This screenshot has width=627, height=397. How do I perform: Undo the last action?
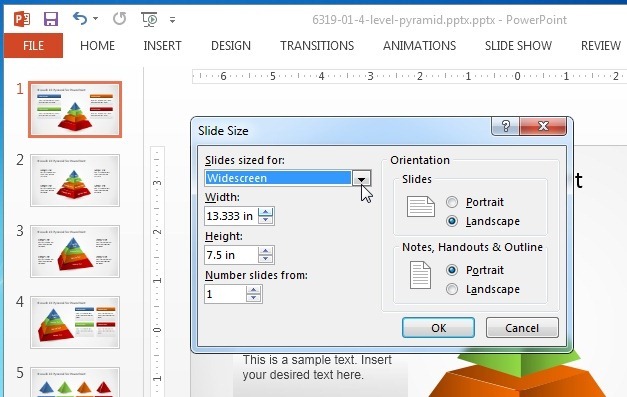point(80,18)
